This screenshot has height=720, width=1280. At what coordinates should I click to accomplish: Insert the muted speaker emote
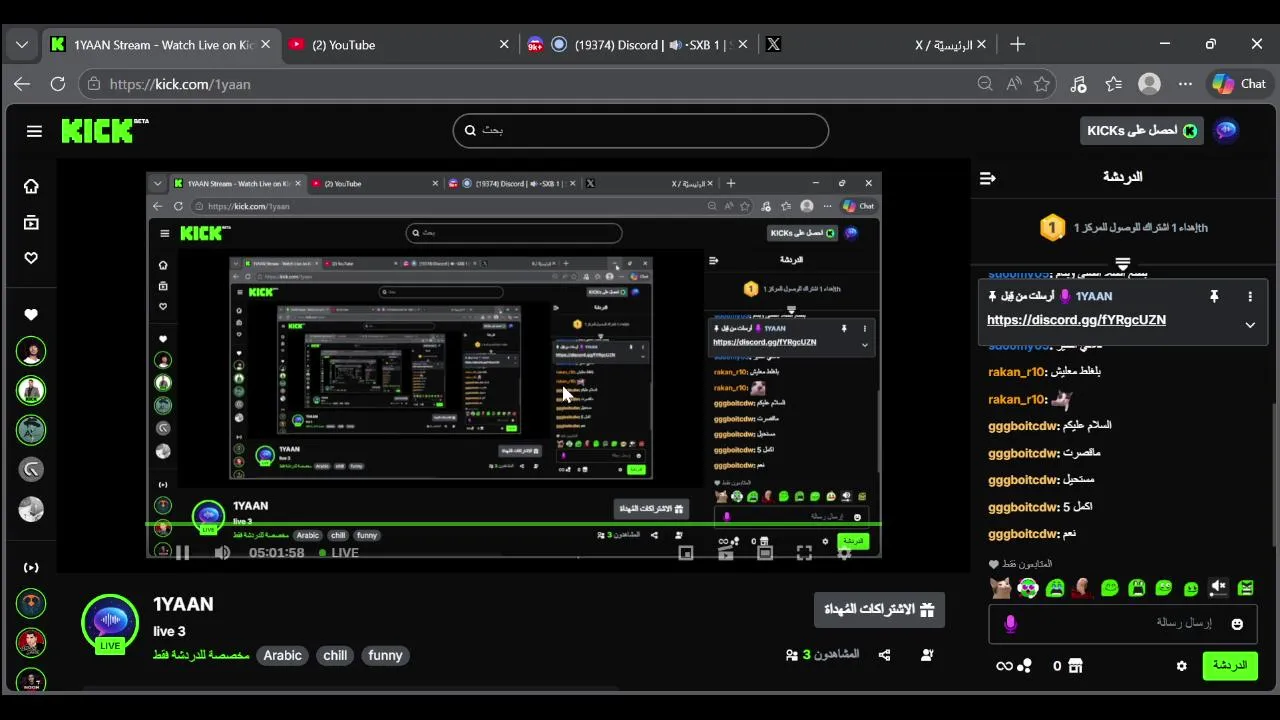(x=1218, y=588)
